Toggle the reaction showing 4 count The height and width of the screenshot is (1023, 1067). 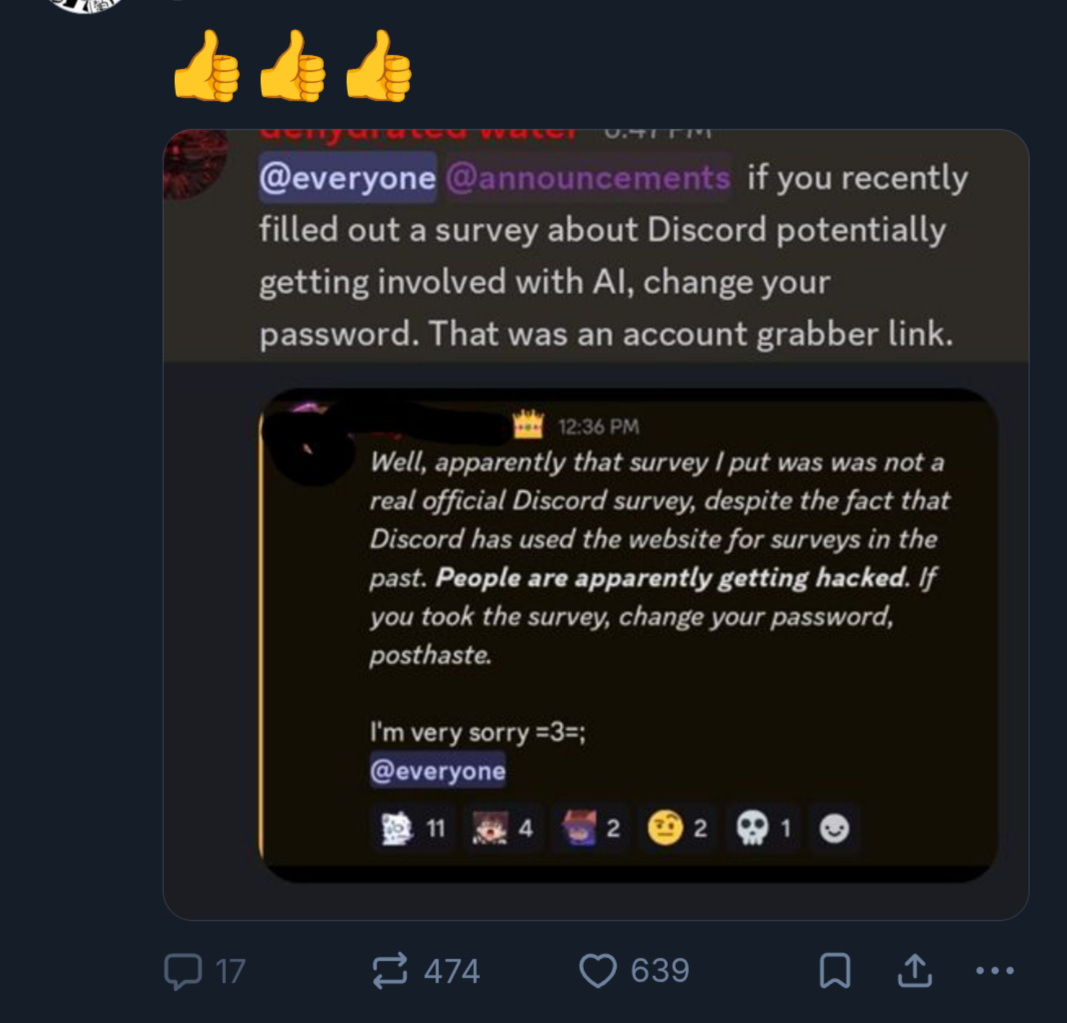[x=503, y=829]
